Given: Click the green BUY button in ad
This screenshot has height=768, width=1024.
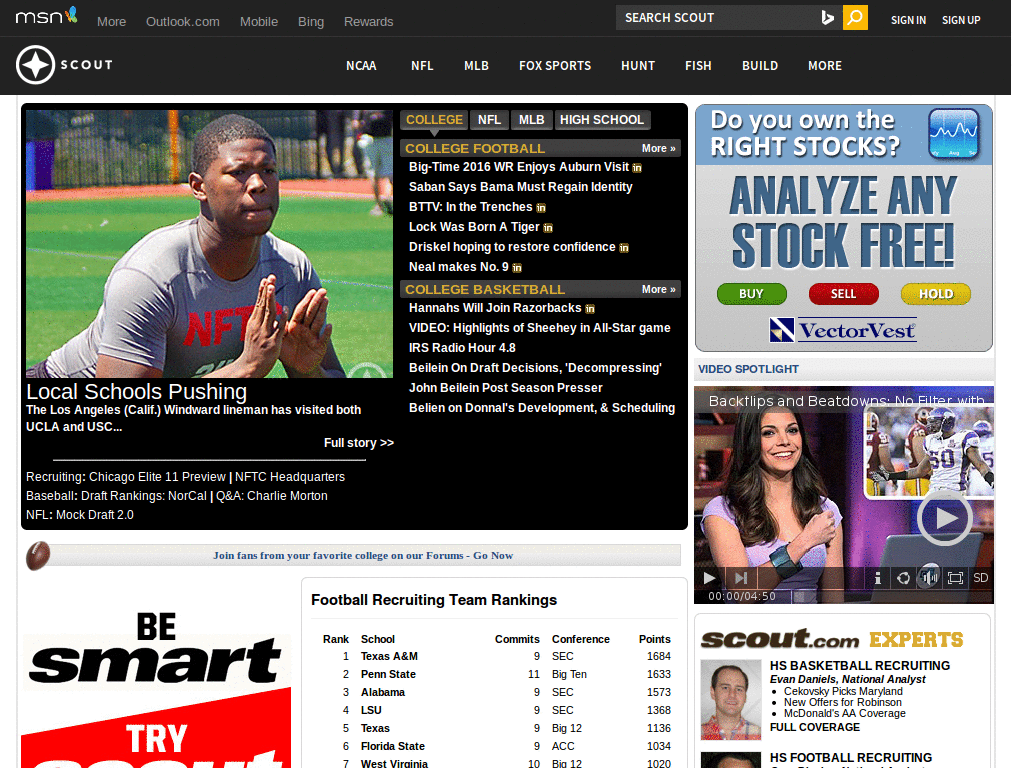Looking at the screenshot, I should click(752, 294).
